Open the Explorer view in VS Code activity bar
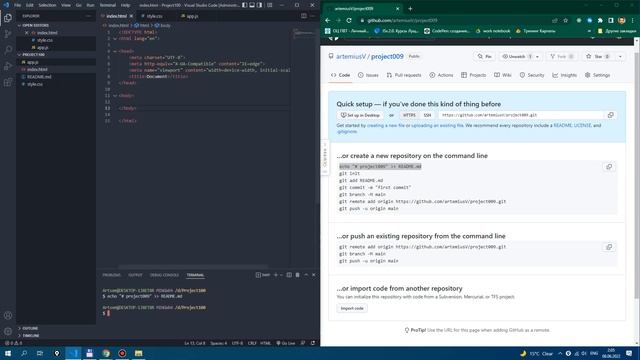 pos(8,18)
